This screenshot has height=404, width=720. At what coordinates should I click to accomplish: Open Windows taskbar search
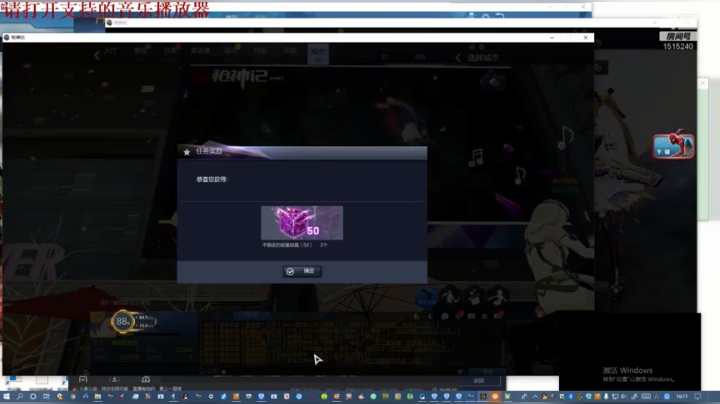coord(20,396)
